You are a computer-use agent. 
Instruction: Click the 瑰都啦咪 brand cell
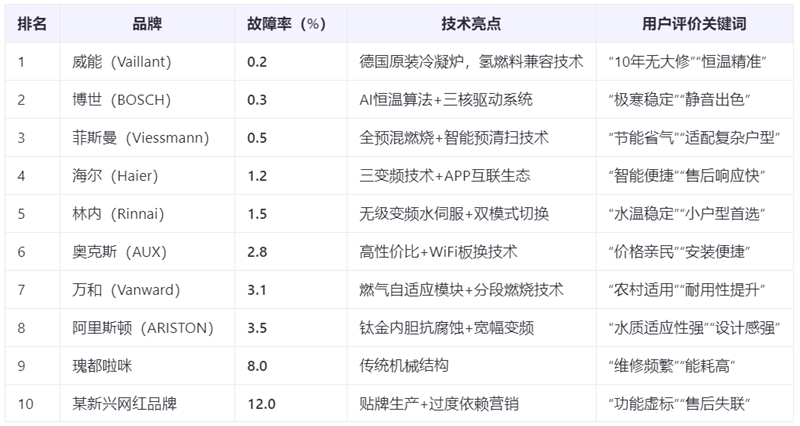[x=103, y=366]
